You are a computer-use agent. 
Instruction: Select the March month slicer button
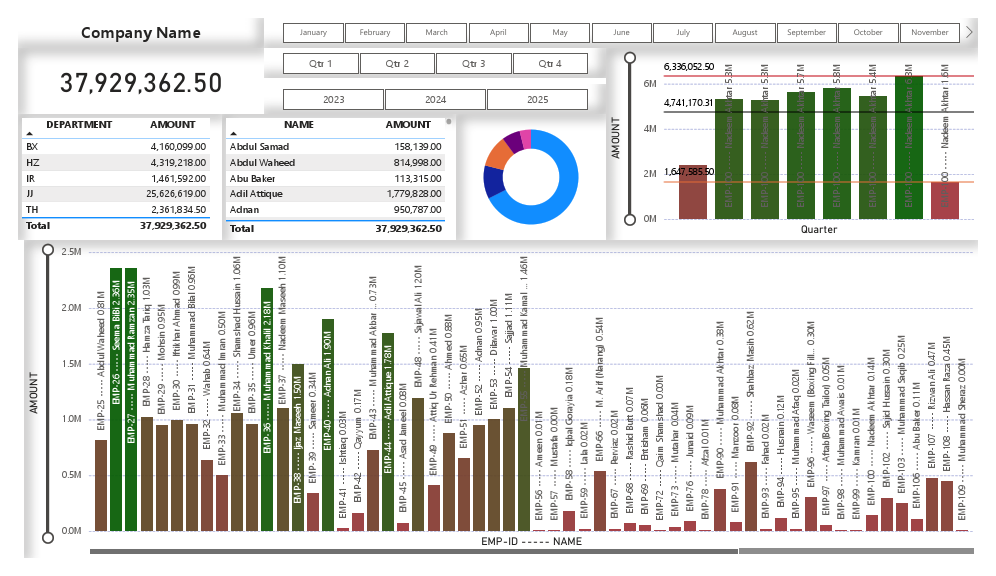point(436,31)
